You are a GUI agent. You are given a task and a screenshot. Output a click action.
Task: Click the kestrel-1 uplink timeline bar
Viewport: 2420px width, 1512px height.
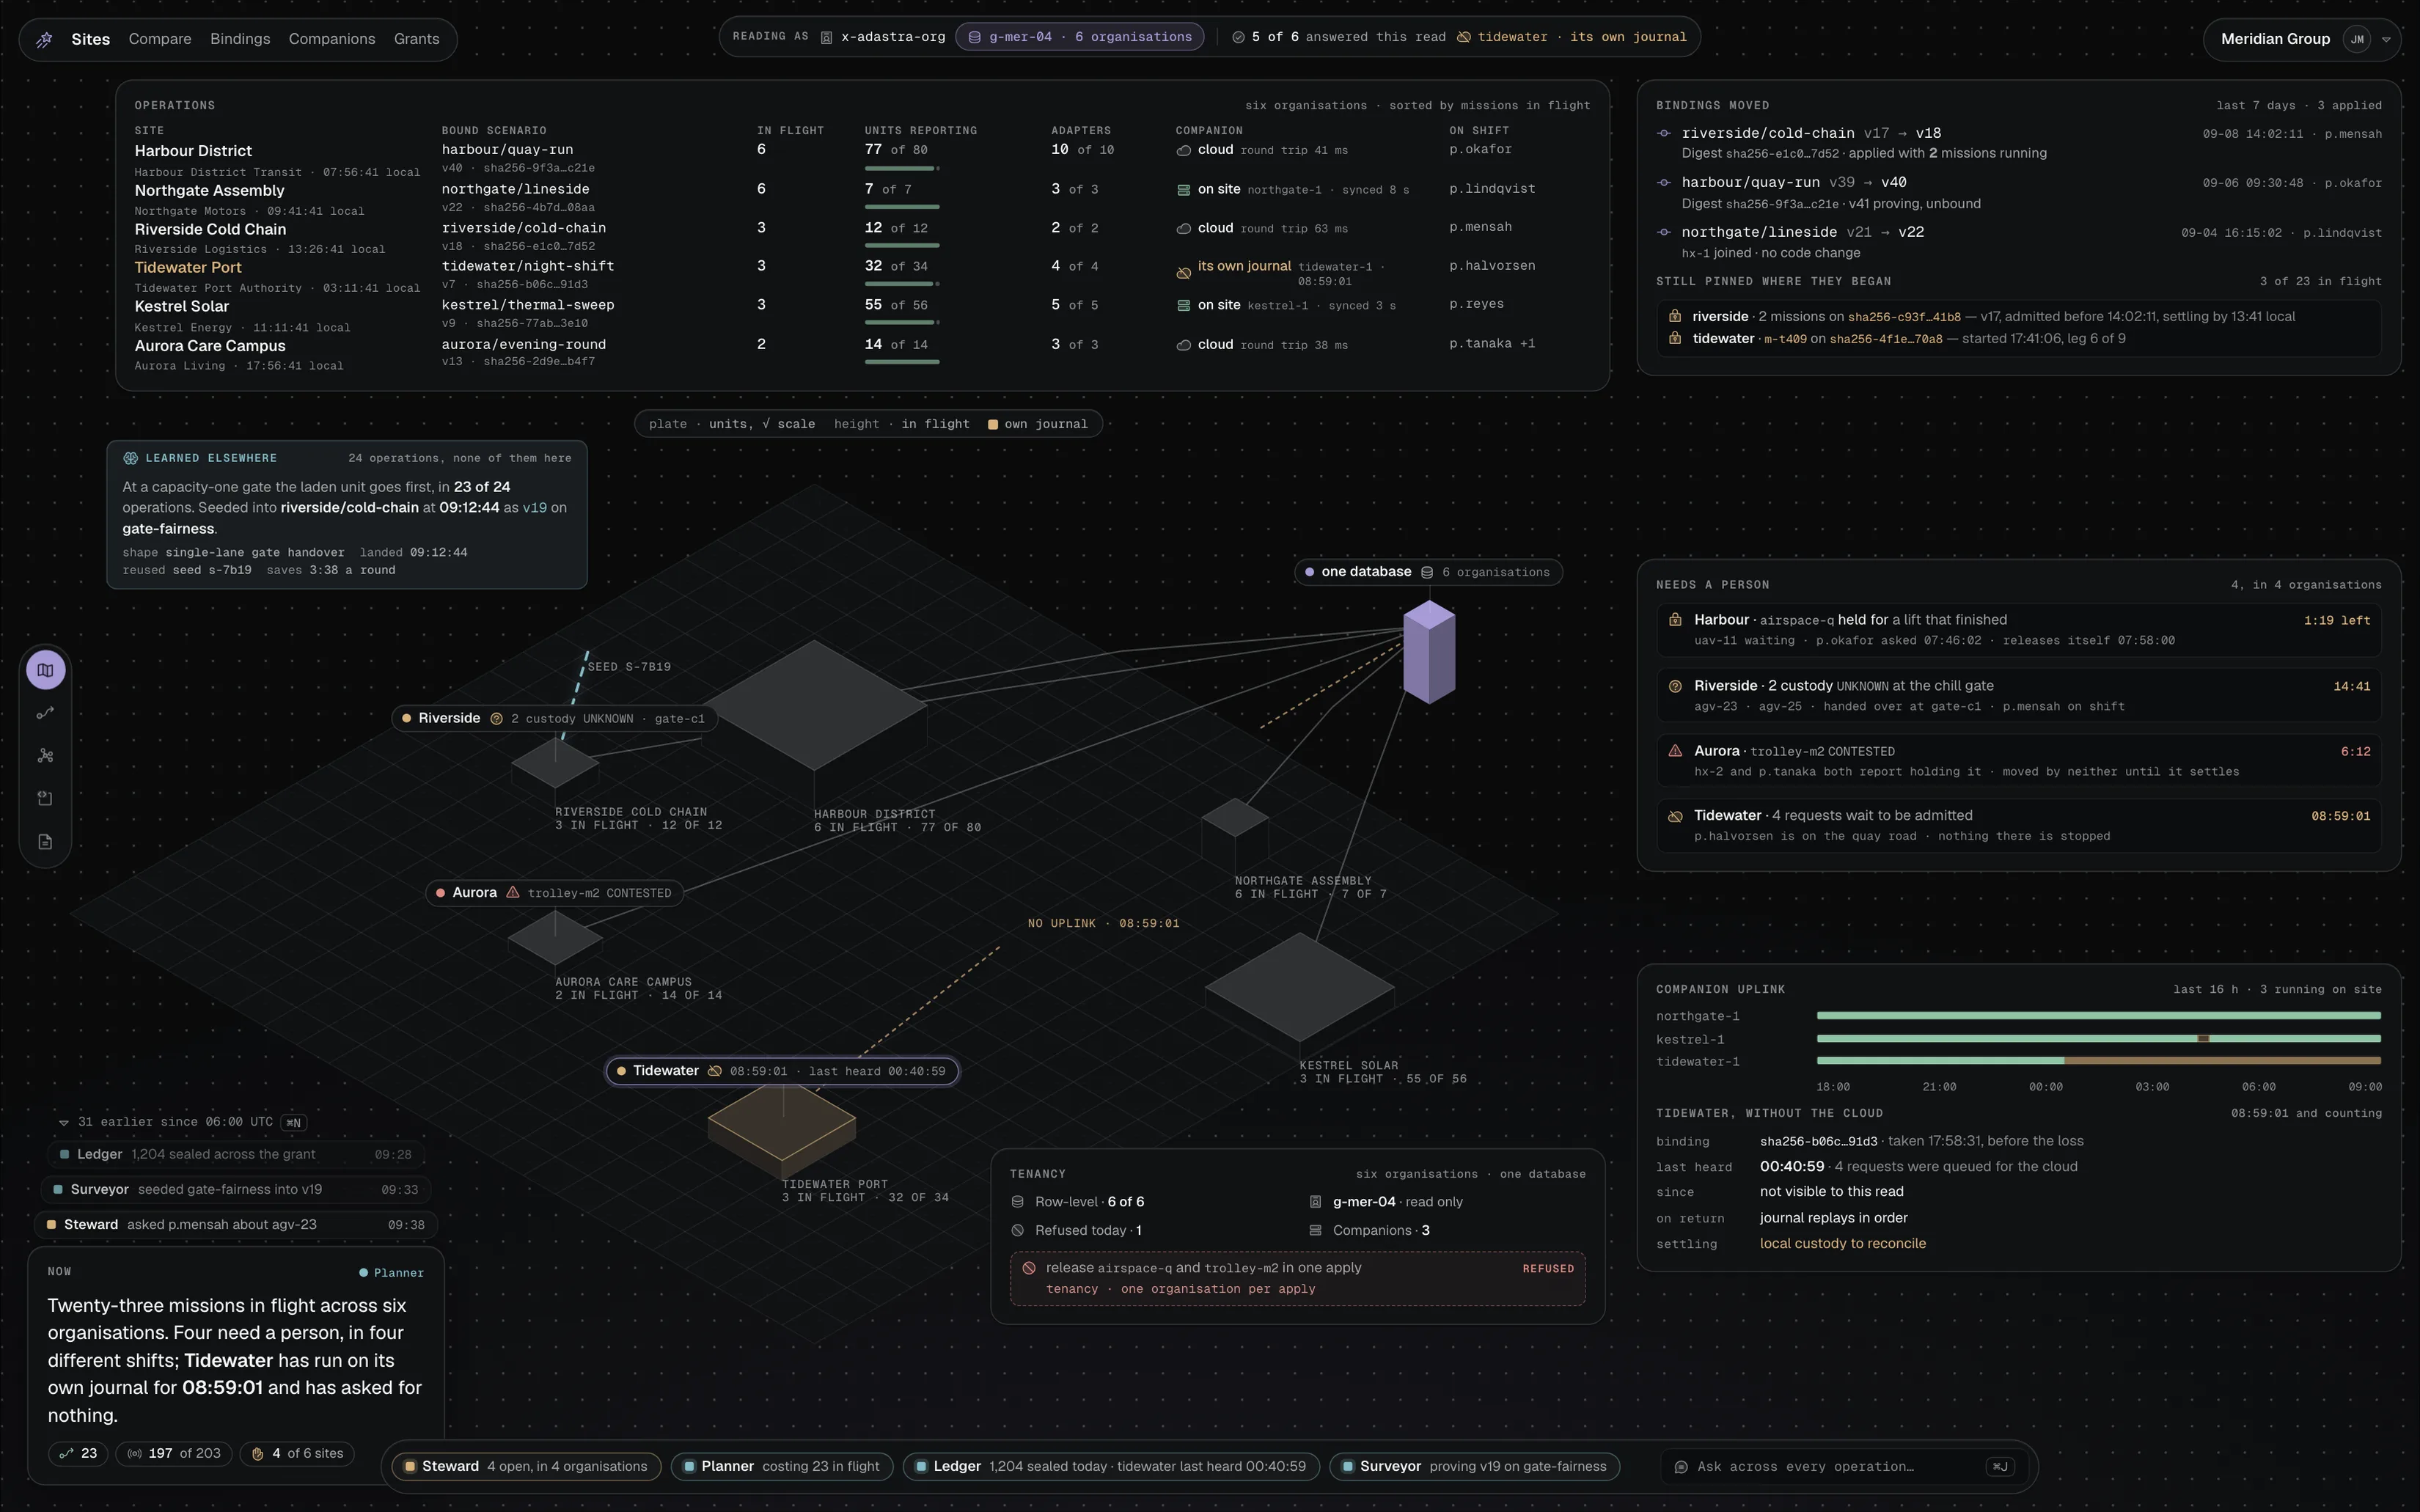point(2098,1039)
